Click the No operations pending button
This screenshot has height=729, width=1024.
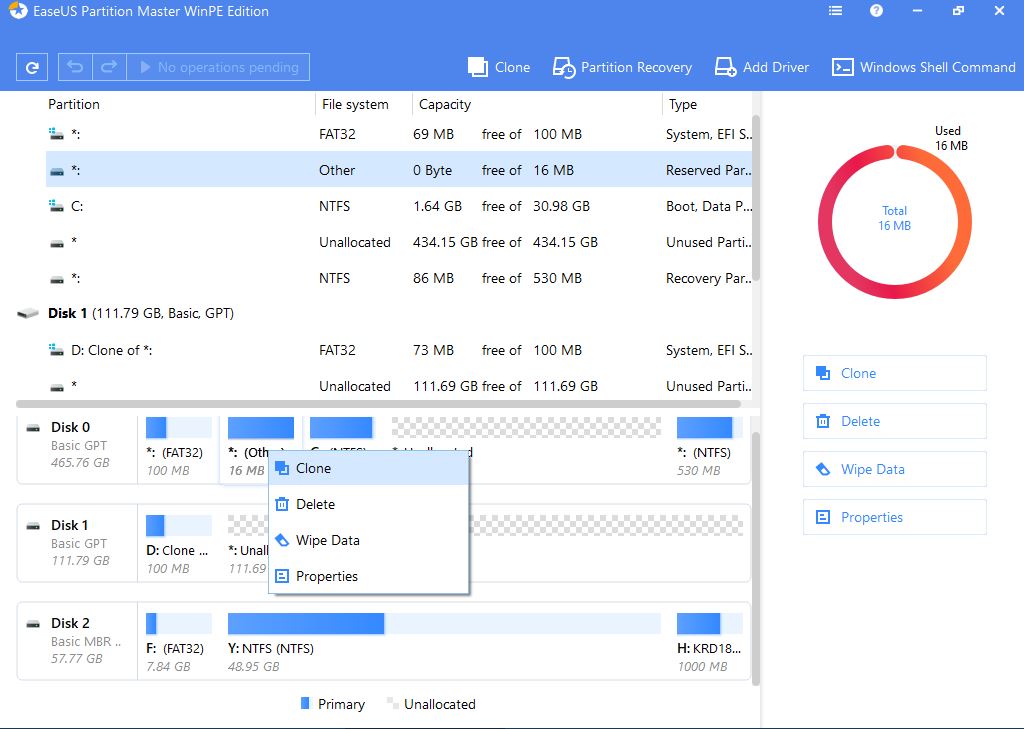(x=218, y=67)
